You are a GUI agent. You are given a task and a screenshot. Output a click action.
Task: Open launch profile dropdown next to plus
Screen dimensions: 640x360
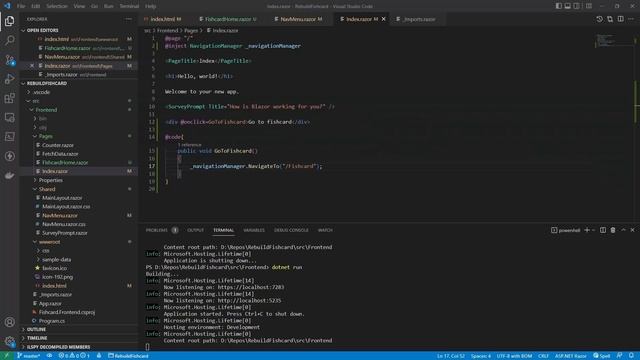point(593,230)
